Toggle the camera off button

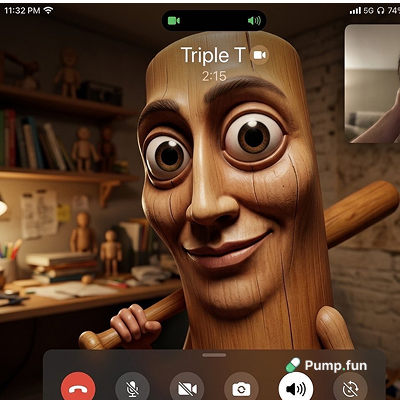point(187,387)
